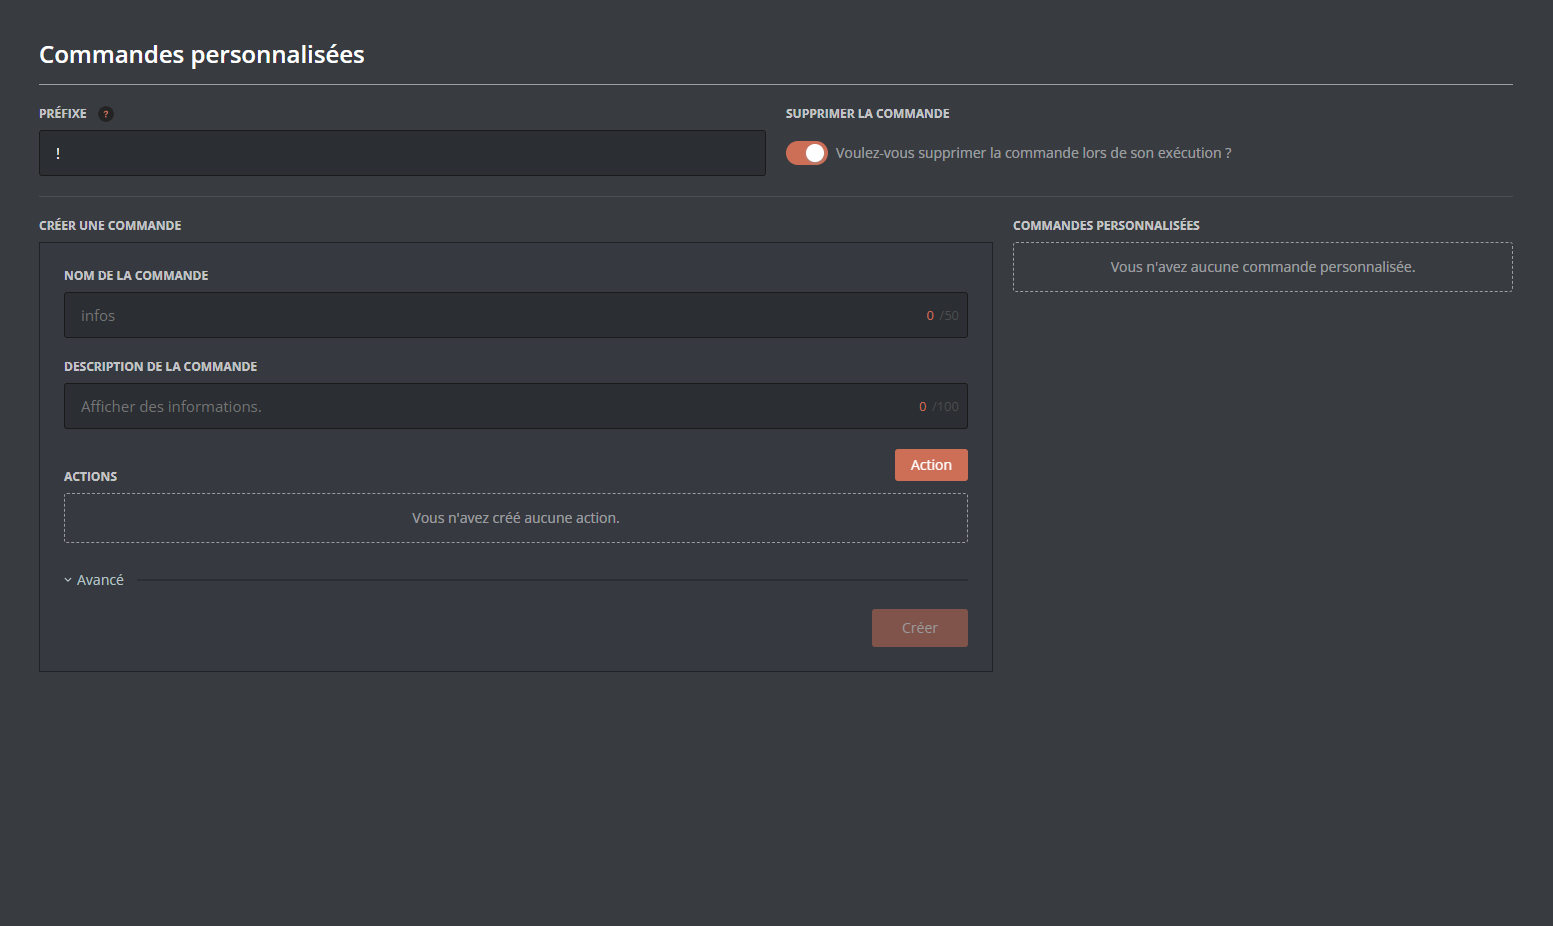Image resolution: width=1553 pixels, height=926 pixels.
Task: Select the command description text field
Action: coord(515,406)
